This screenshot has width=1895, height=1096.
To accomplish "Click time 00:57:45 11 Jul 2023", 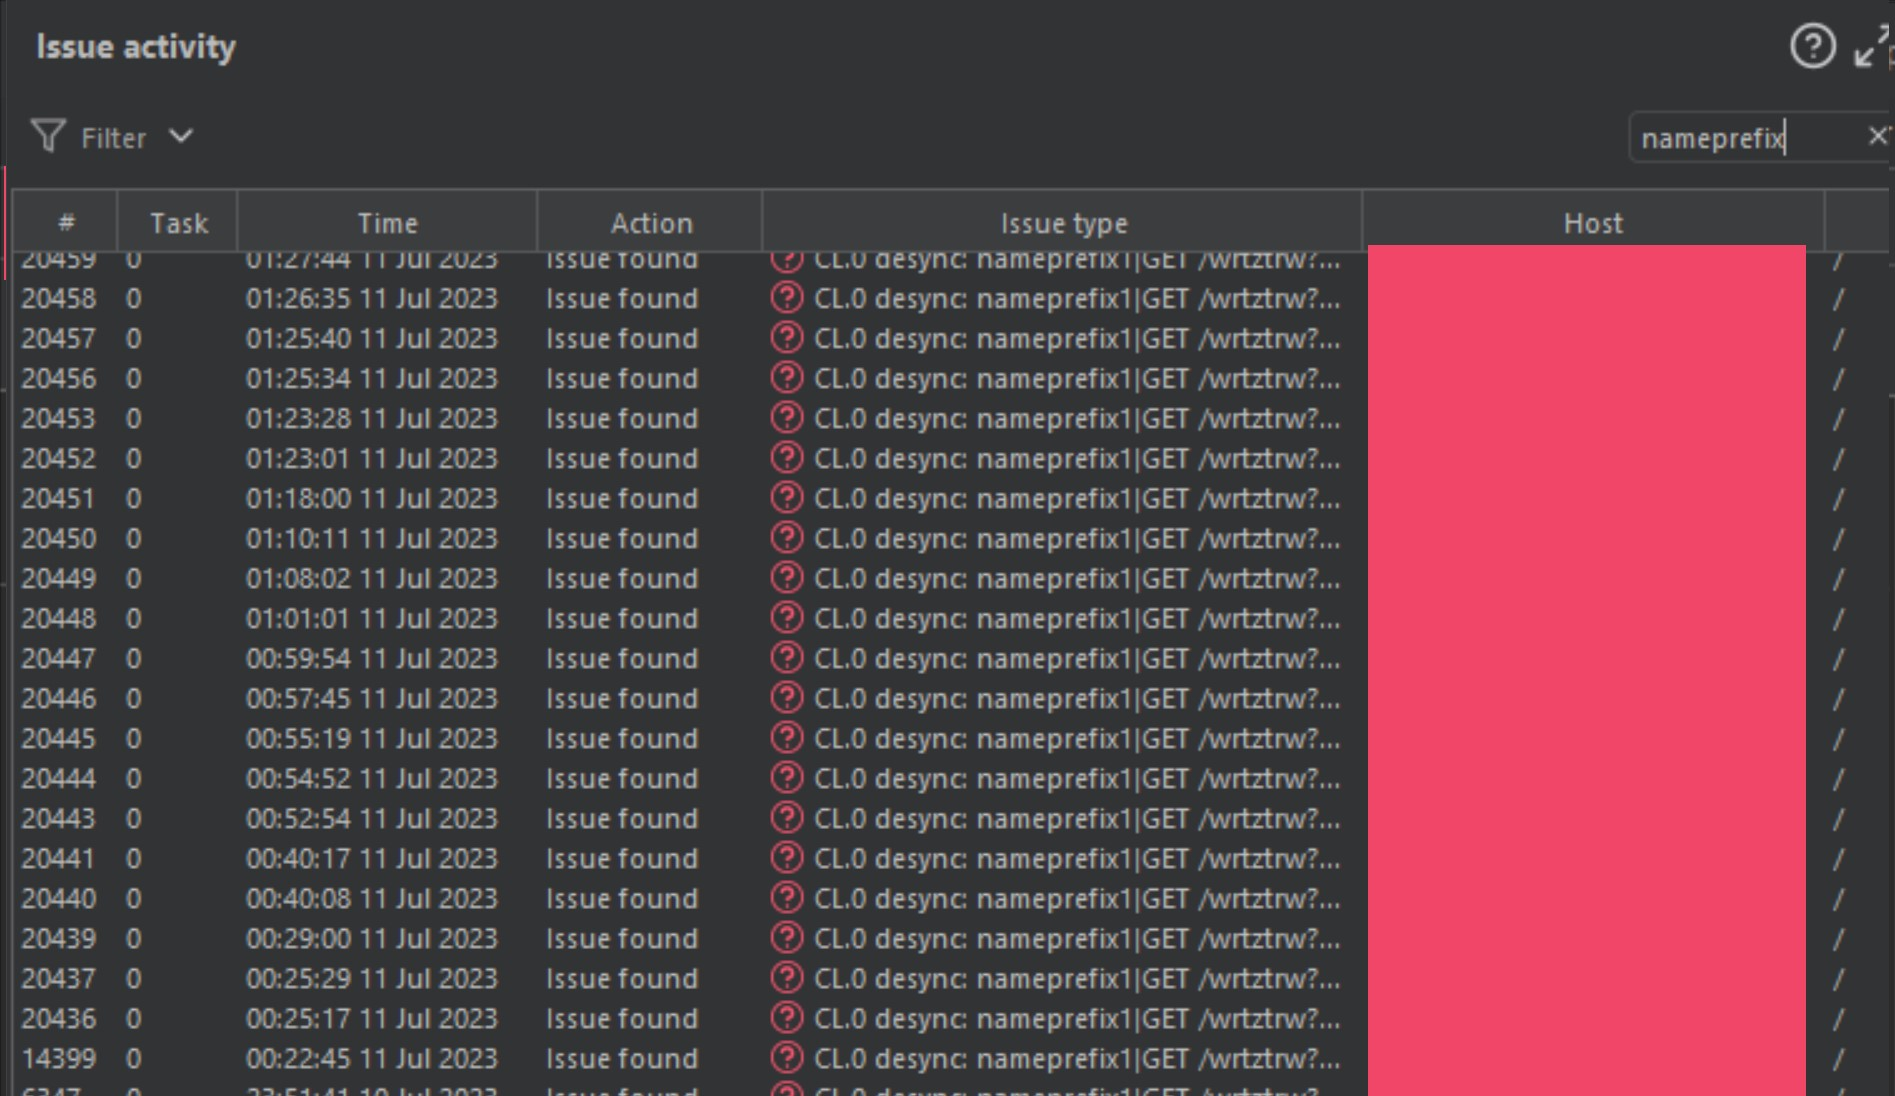I will pos(372,698).
